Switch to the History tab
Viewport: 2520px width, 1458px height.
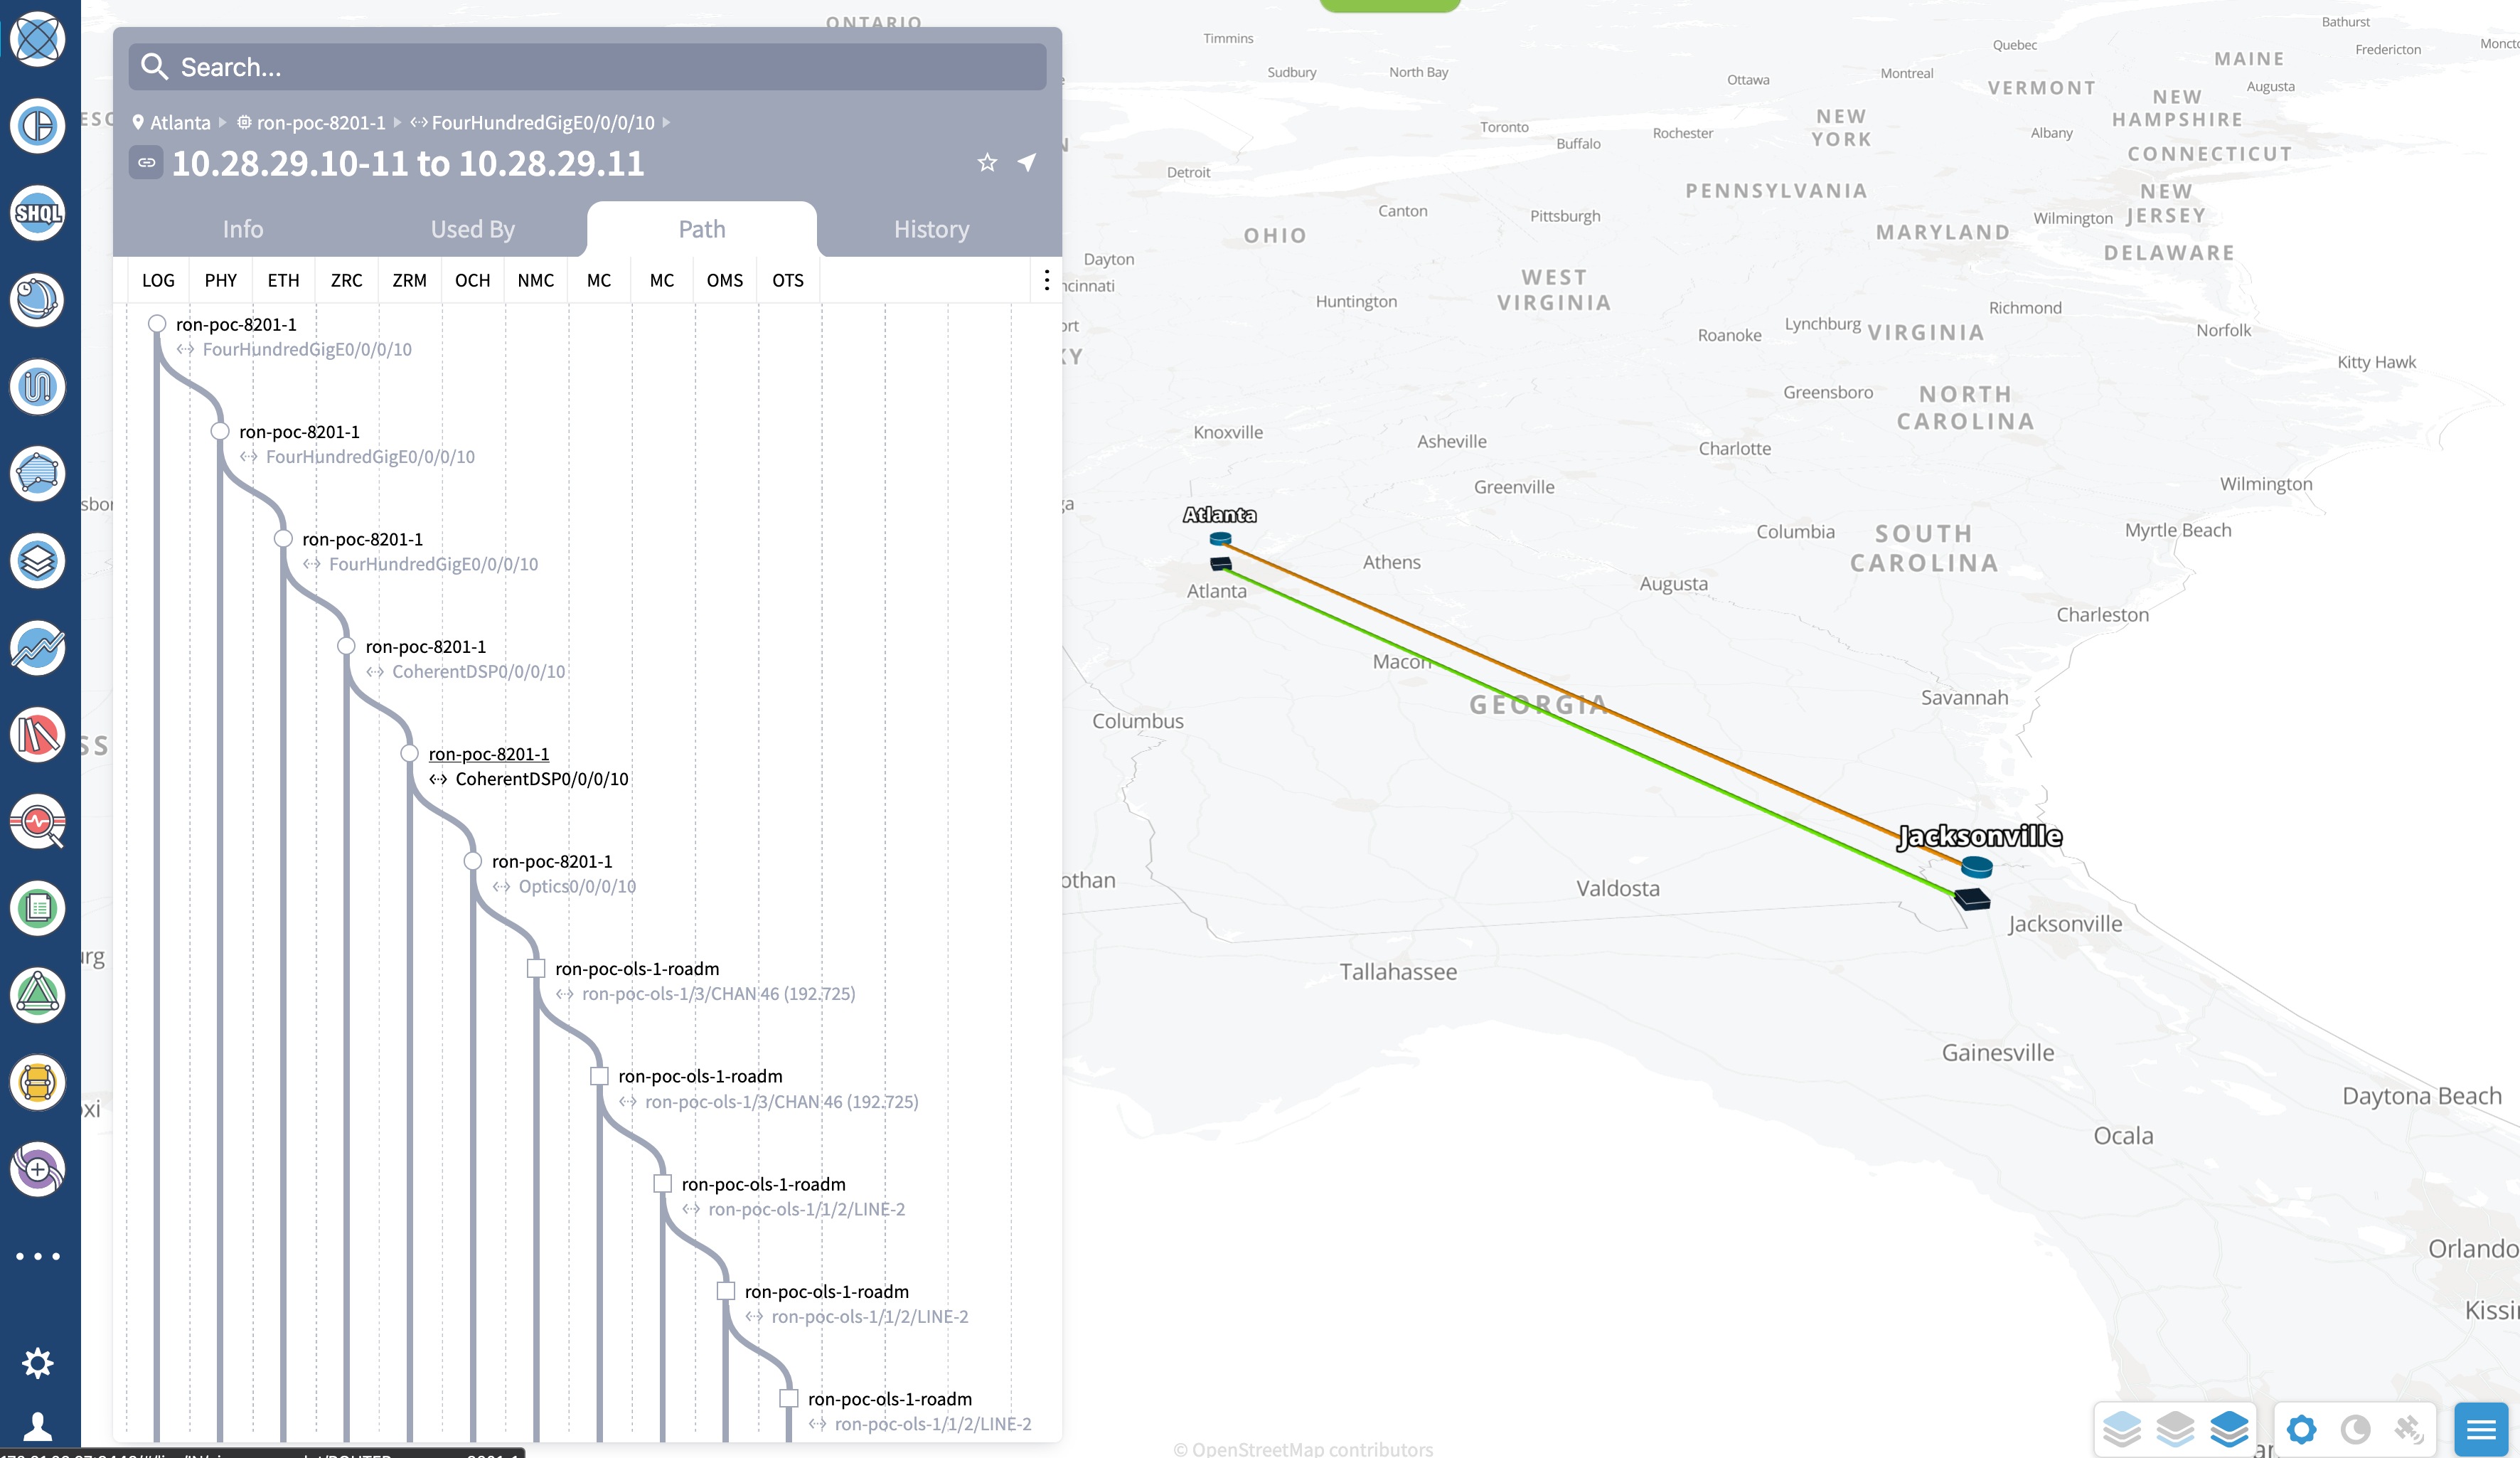tap(931, 229)
